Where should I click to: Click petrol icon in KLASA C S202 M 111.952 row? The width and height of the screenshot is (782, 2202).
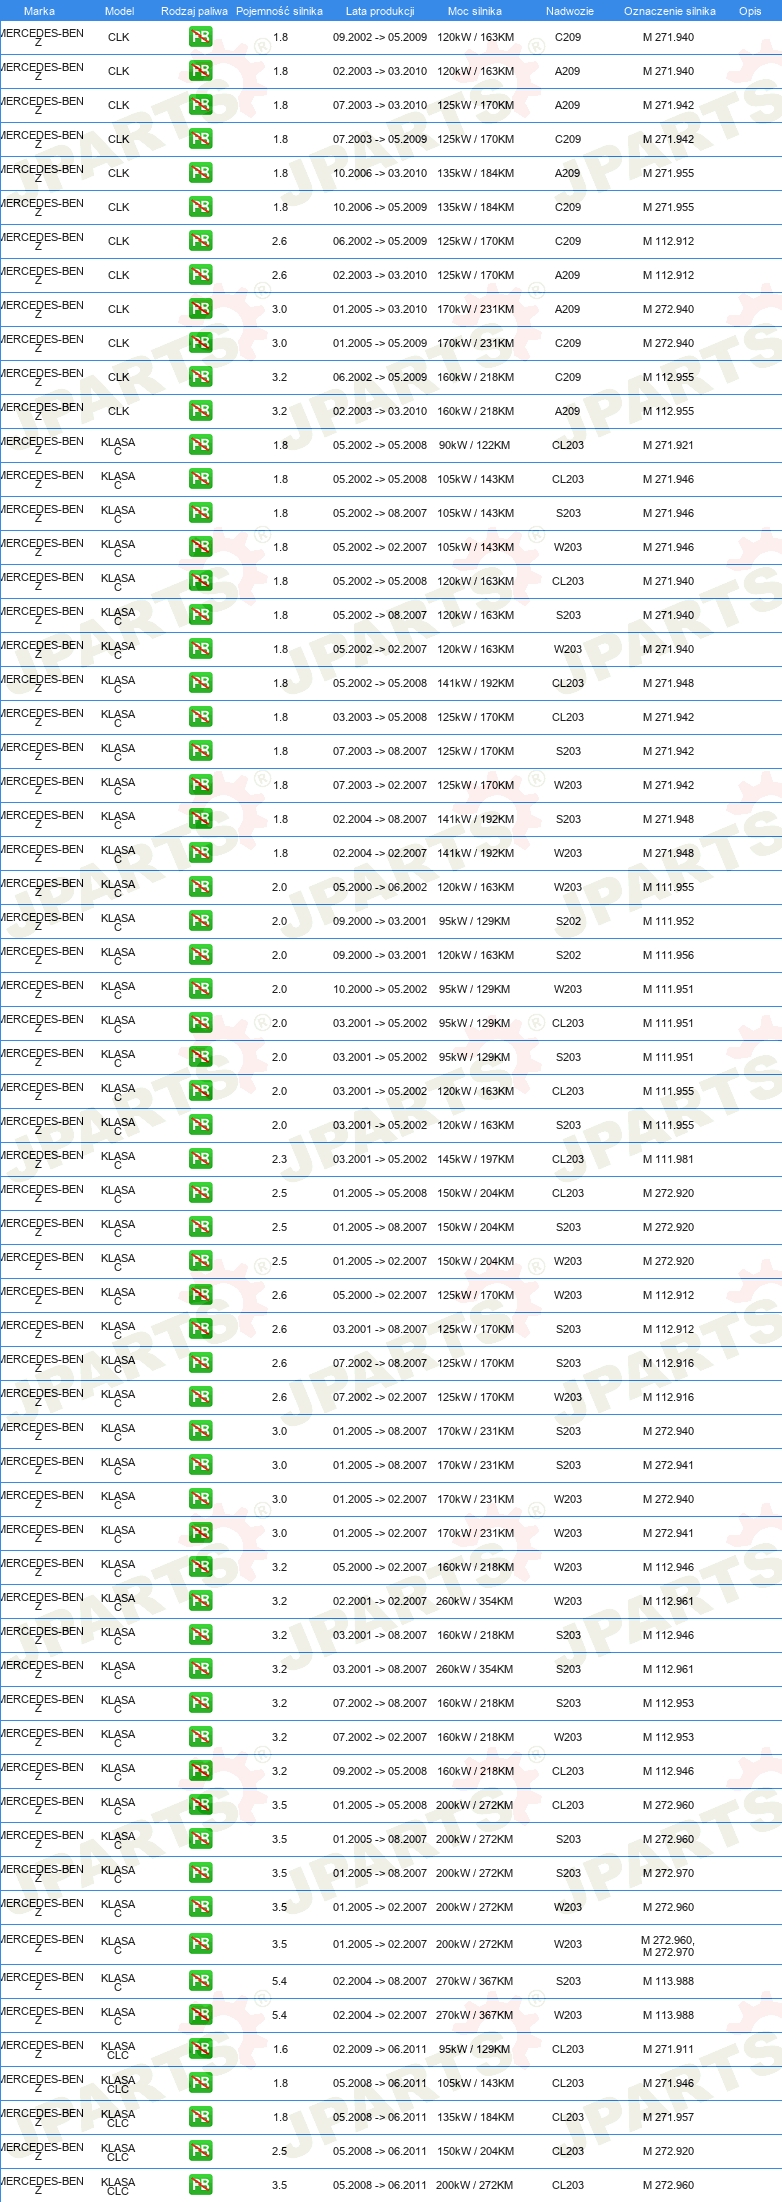pyautogui.click(x=201, y=921)
